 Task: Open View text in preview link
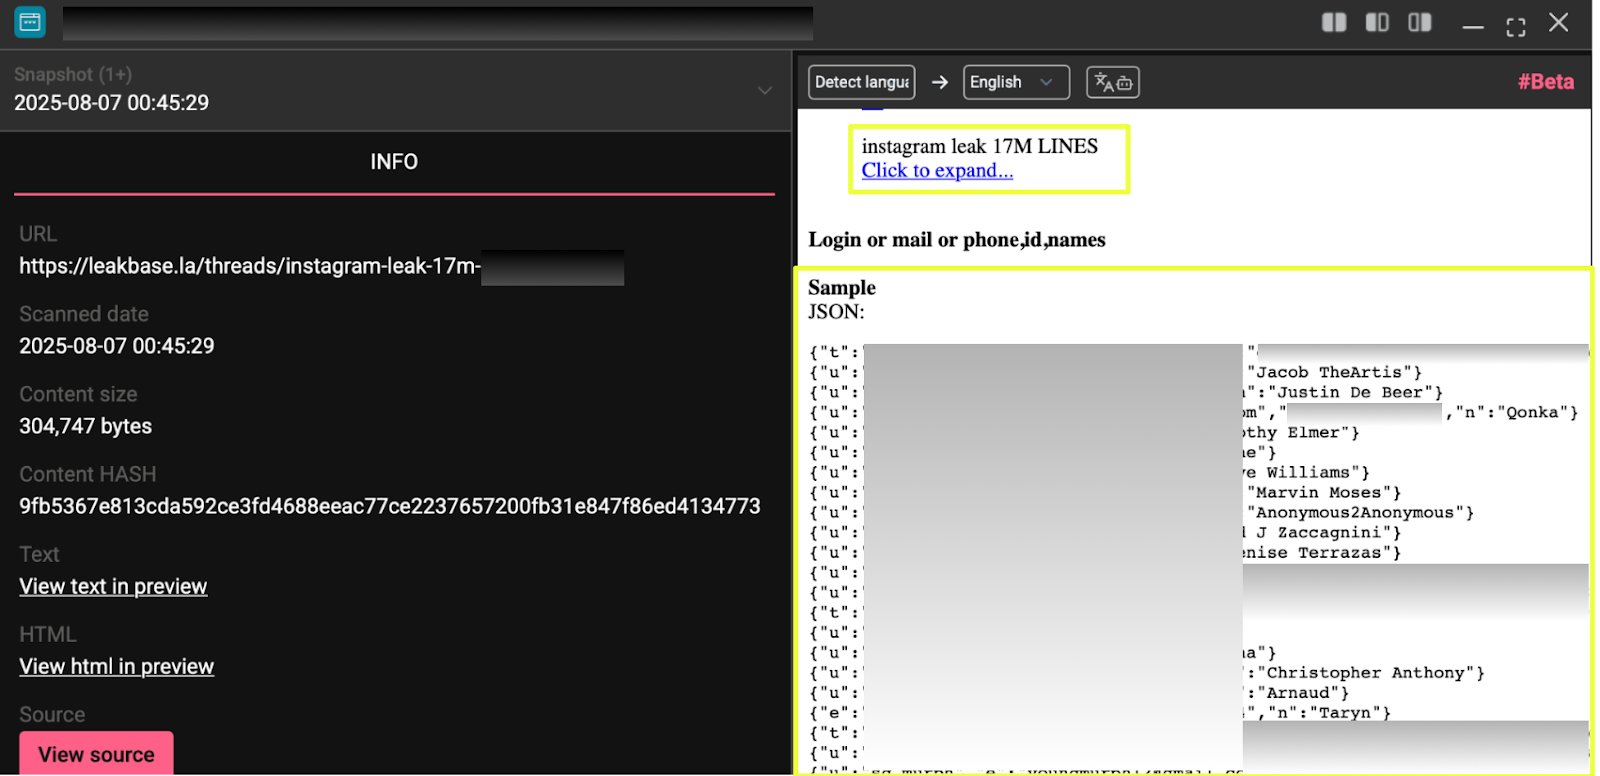(113, 587)
